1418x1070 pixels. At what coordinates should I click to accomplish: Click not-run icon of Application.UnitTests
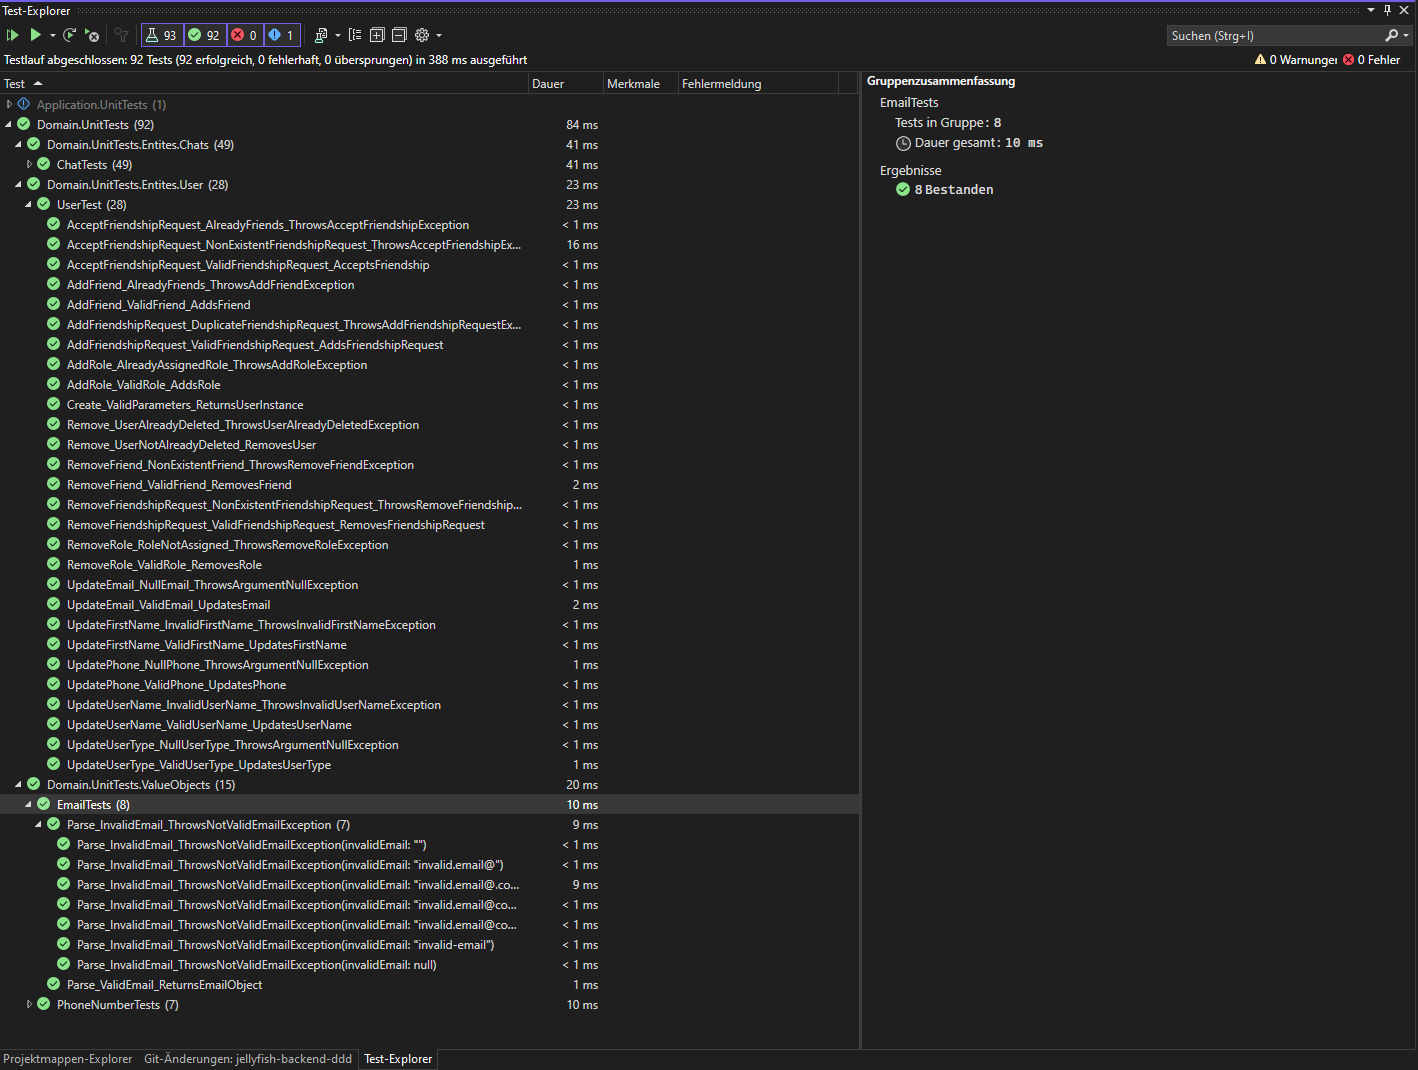coord(24,104)
